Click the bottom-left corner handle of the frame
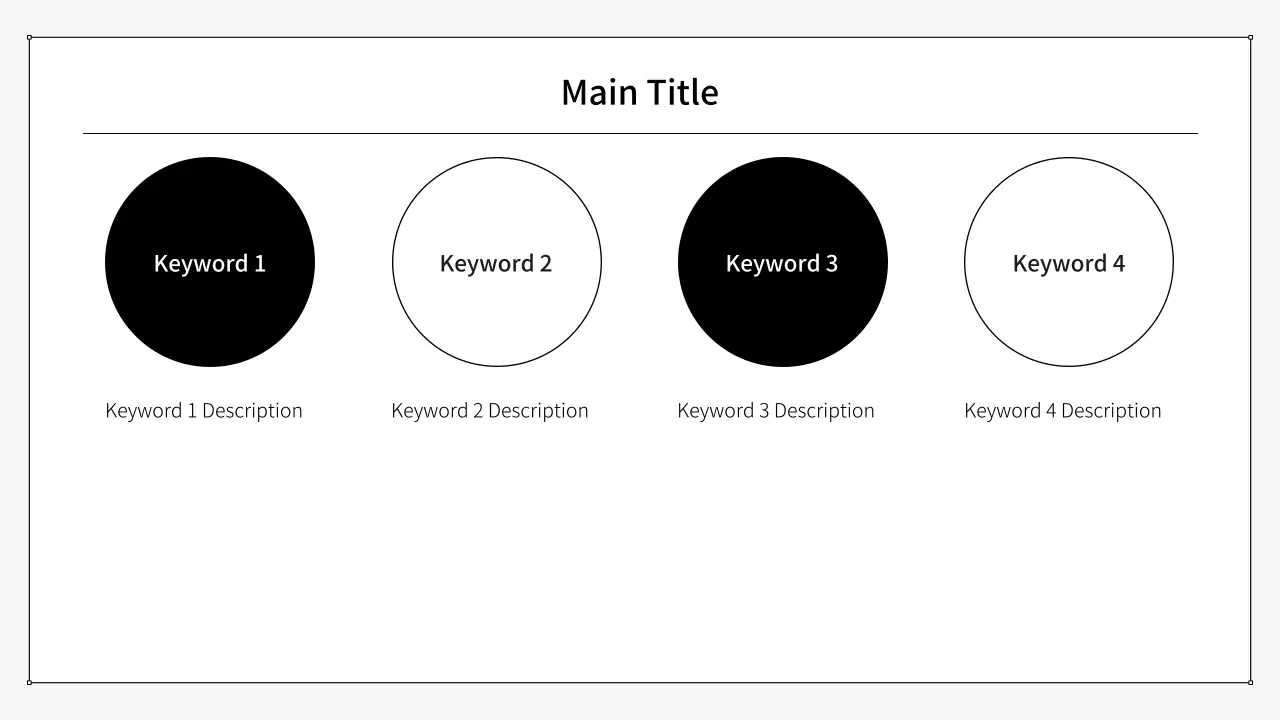1280x720 pixels. click(x=30, y=683)
